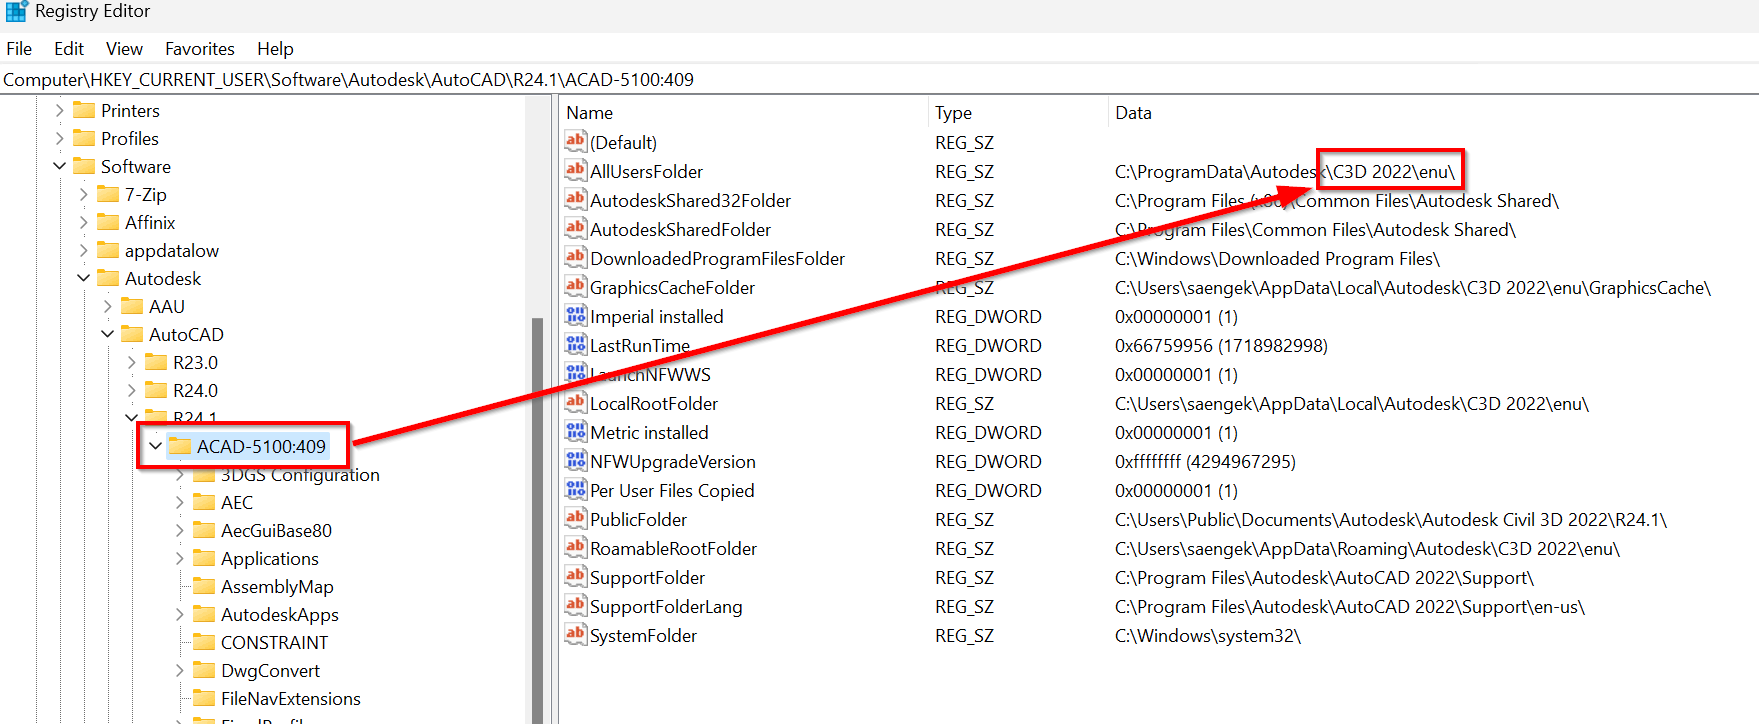1759x724 pixels.
Task: Expand the R23.0 key
Action: (132, 362)
